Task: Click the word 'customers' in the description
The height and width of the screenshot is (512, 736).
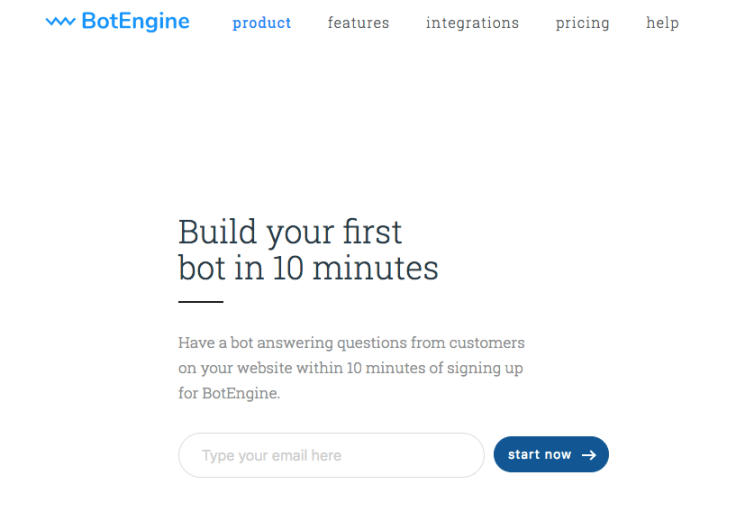Action: (487, 343)
